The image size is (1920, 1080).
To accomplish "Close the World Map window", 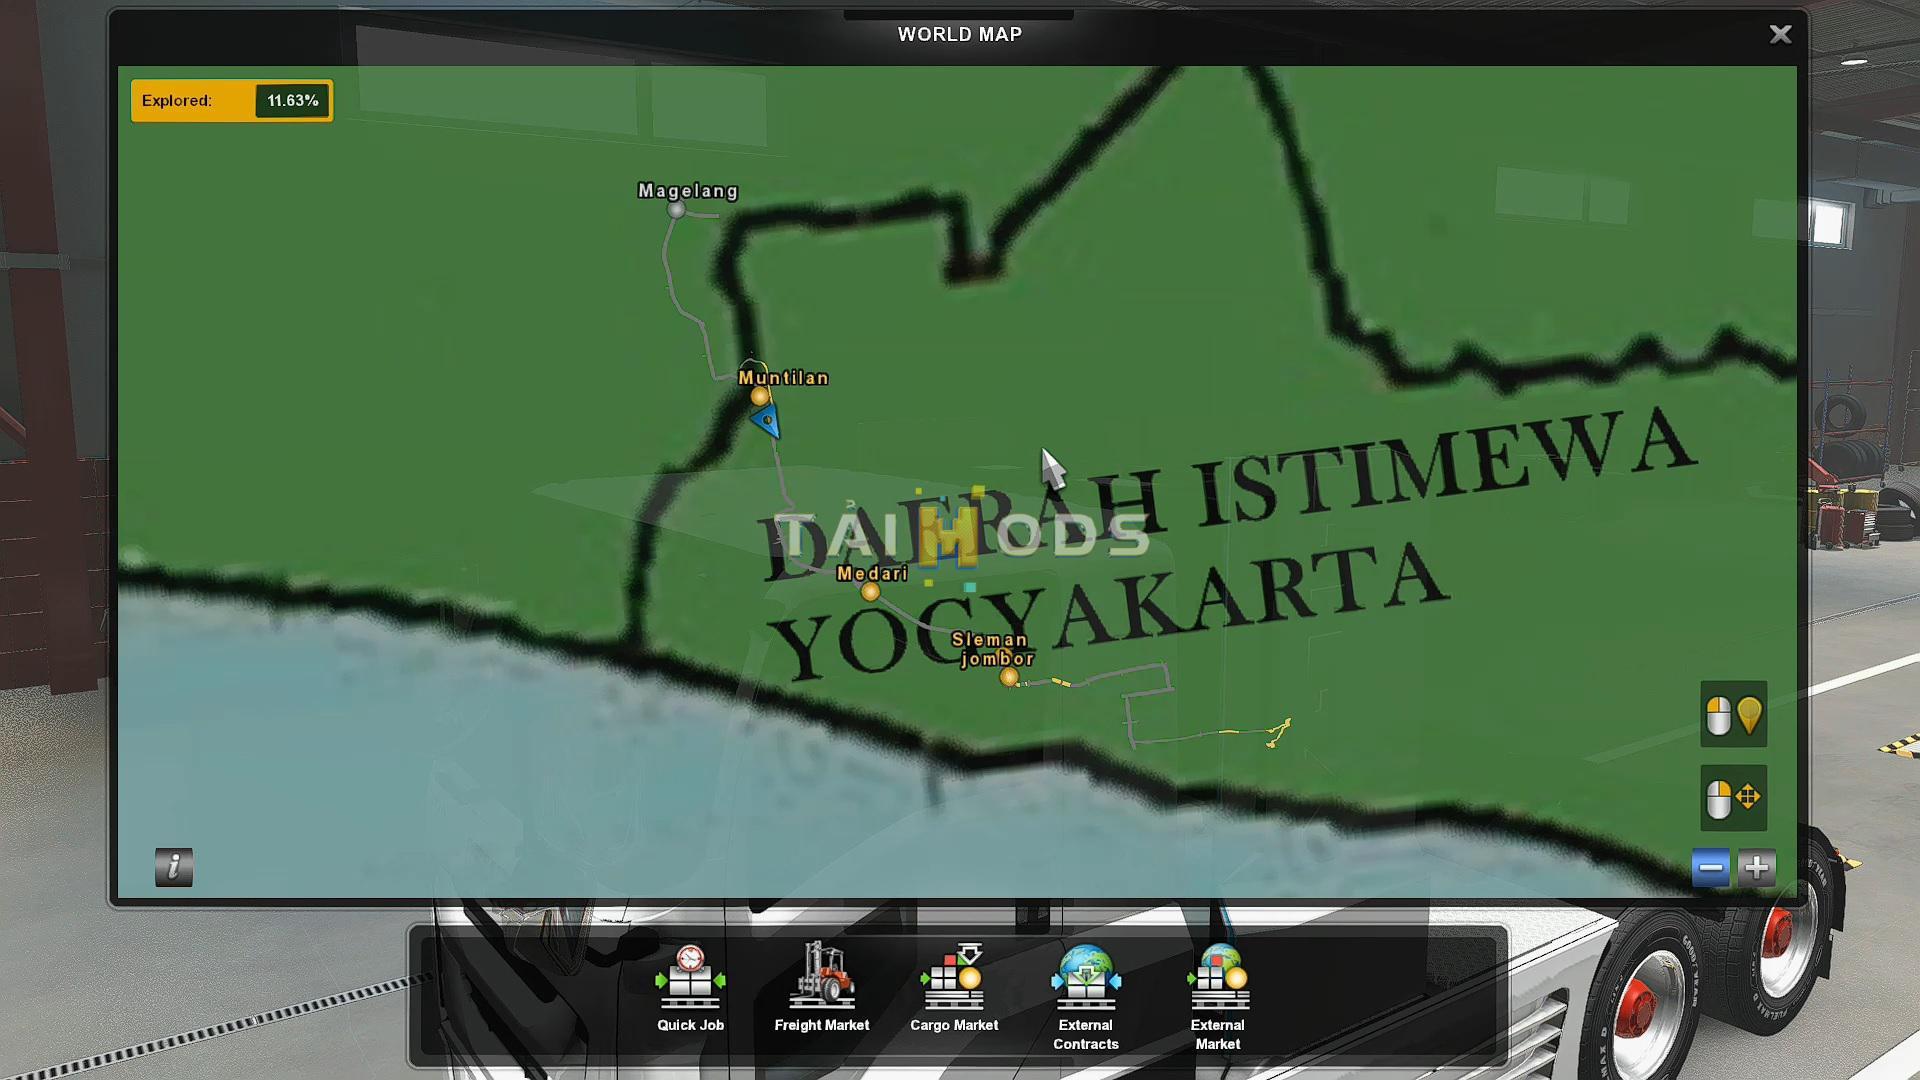I will coord(1780,34).
